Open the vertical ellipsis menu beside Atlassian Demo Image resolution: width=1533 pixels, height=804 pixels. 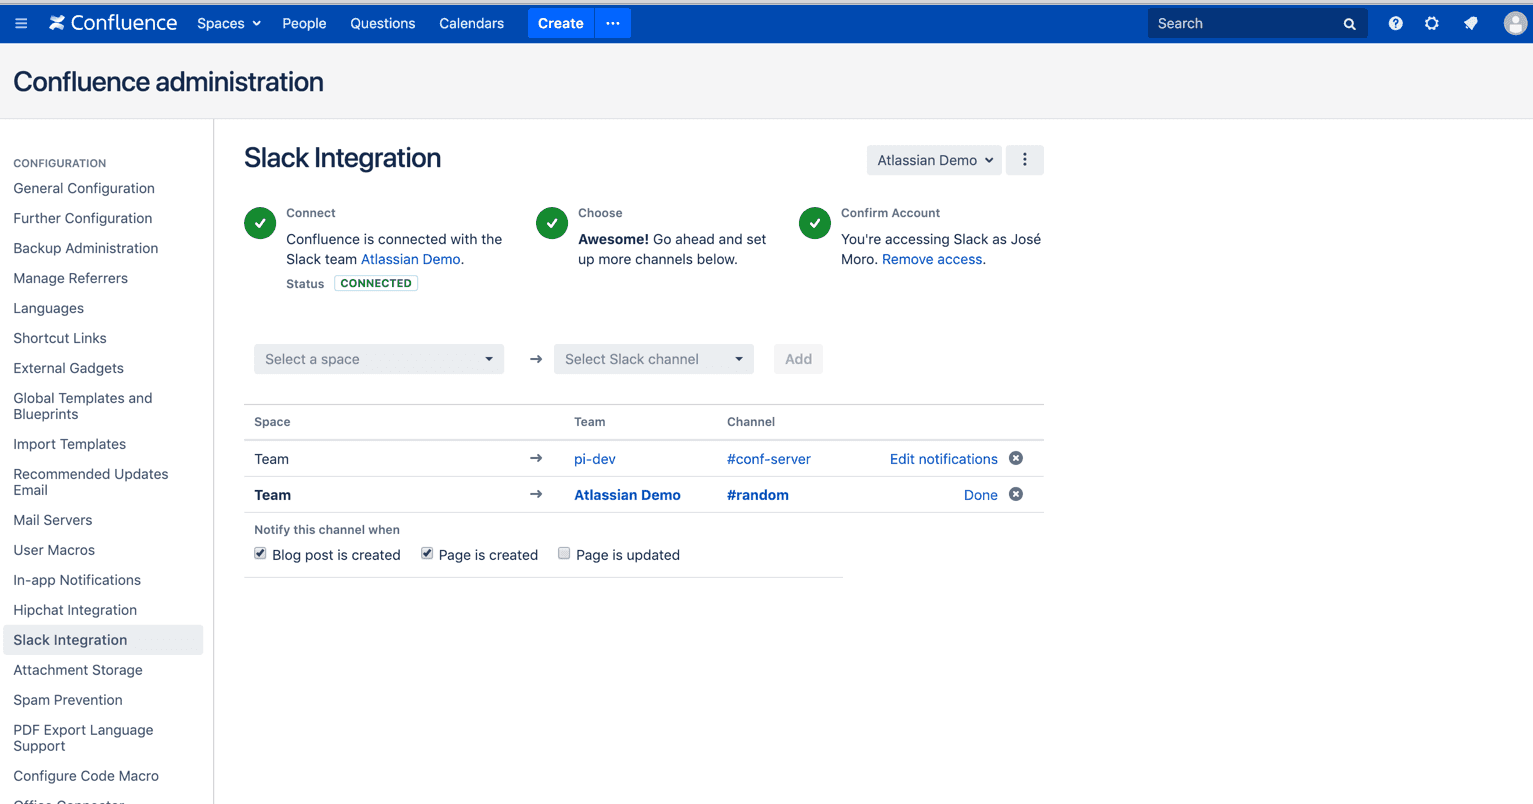point(1024,160)
